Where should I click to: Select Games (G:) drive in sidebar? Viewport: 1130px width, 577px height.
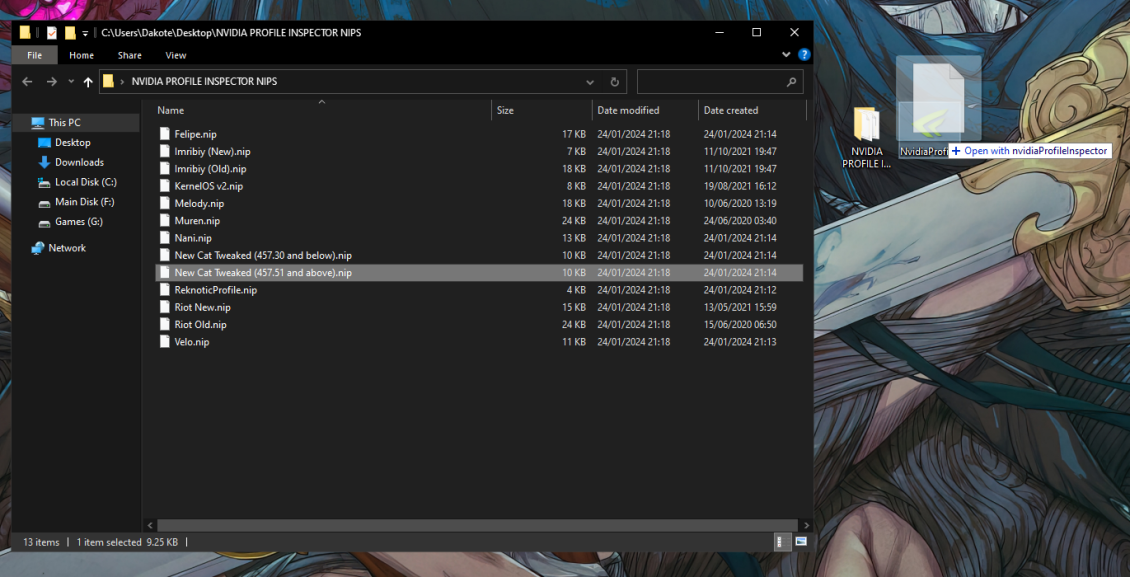pos(78,222)
